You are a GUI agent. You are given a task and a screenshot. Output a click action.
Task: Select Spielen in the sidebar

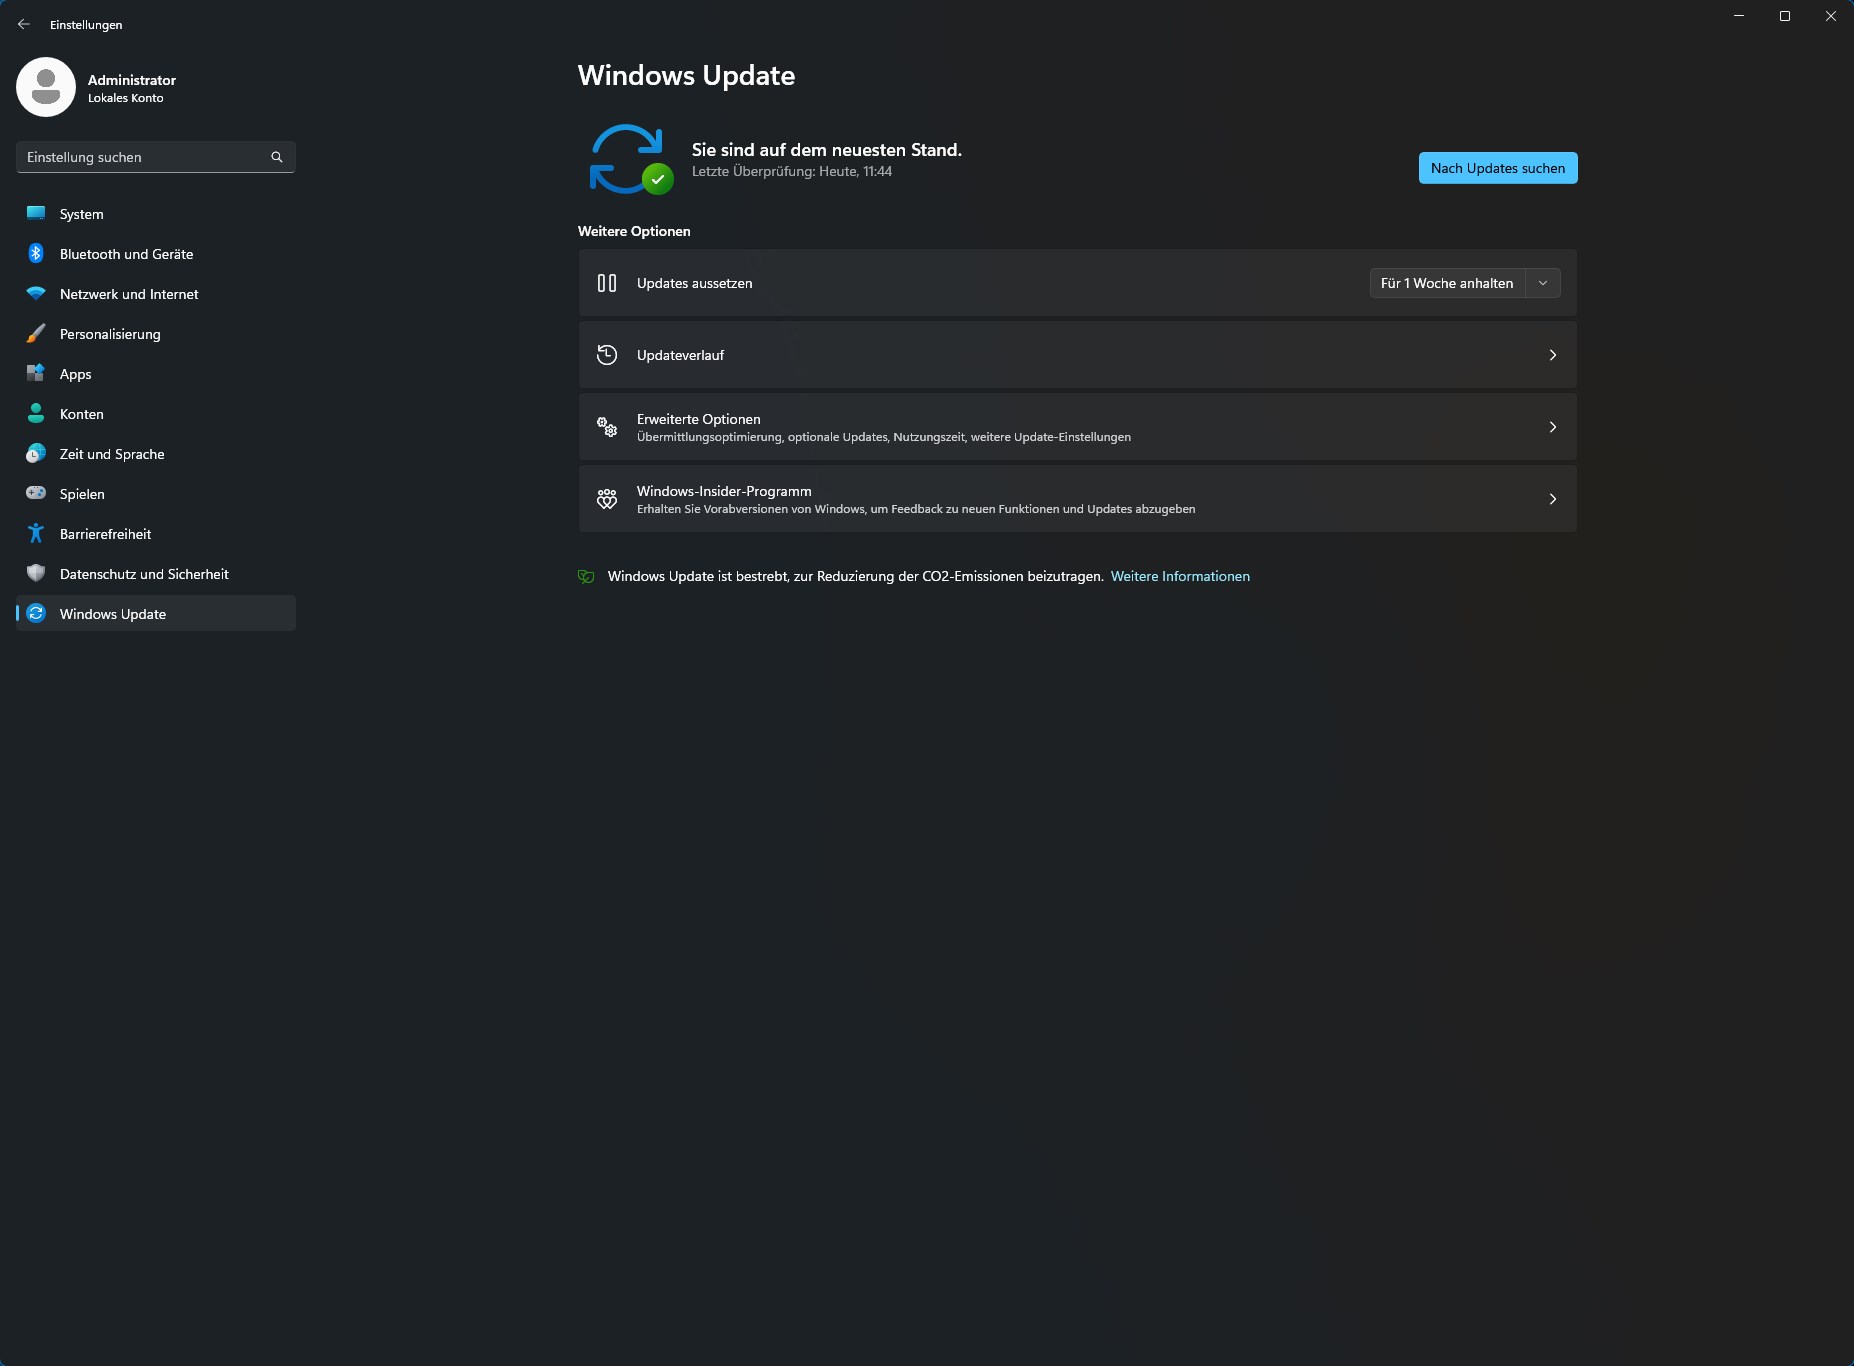[156, 494]
